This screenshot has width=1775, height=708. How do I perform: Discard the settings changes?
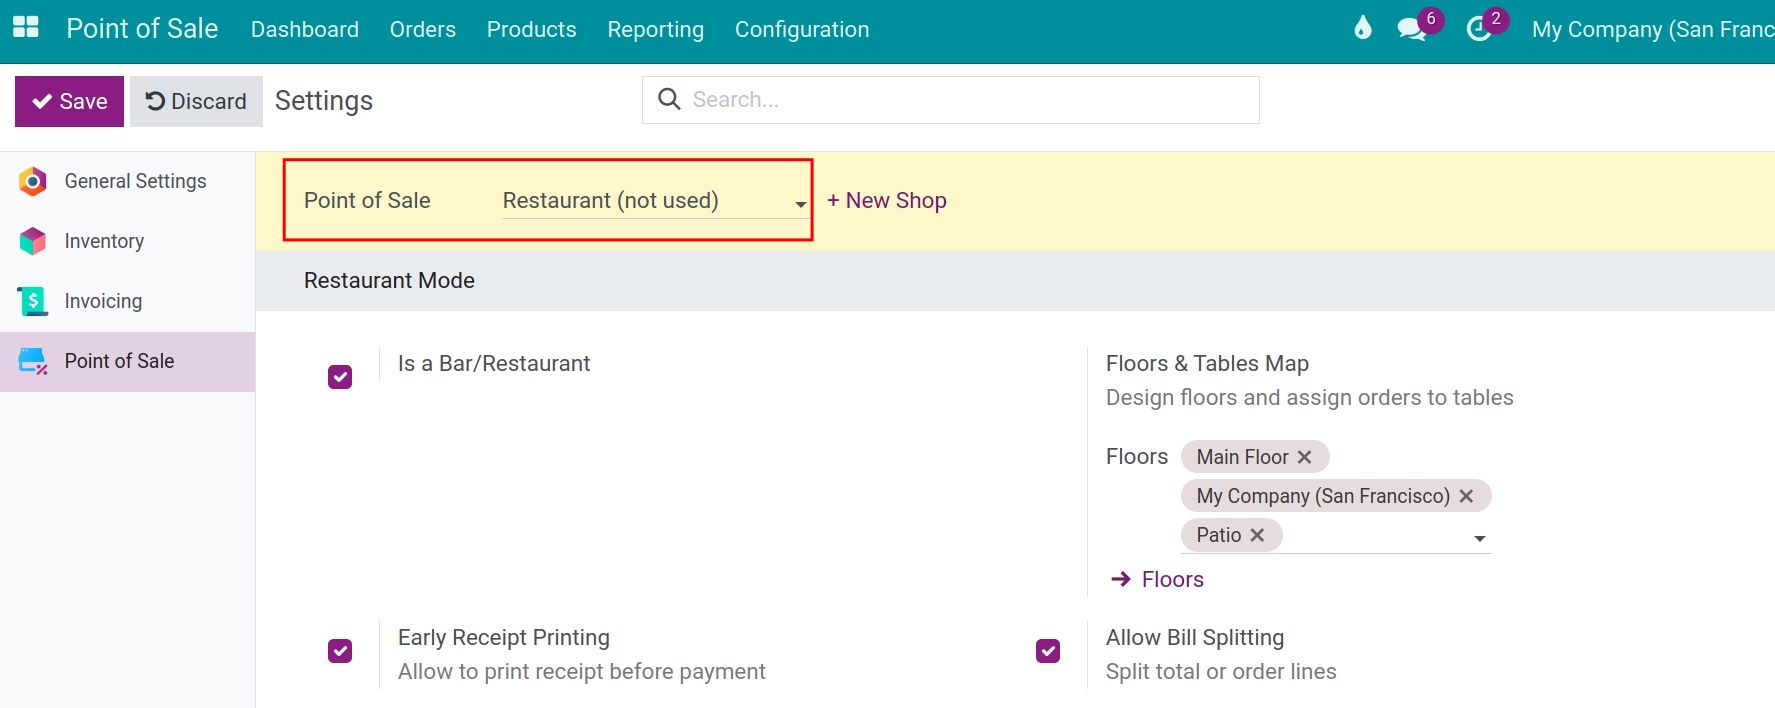196,101
